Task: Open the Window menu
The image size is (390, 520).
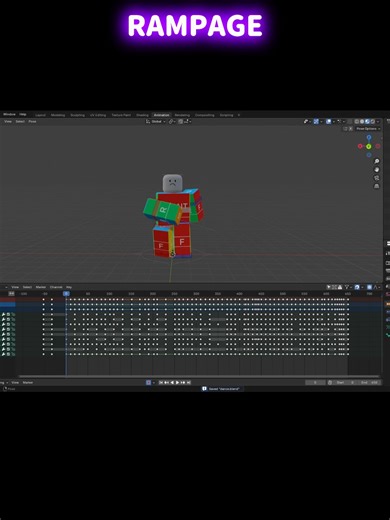Action: 9,114
